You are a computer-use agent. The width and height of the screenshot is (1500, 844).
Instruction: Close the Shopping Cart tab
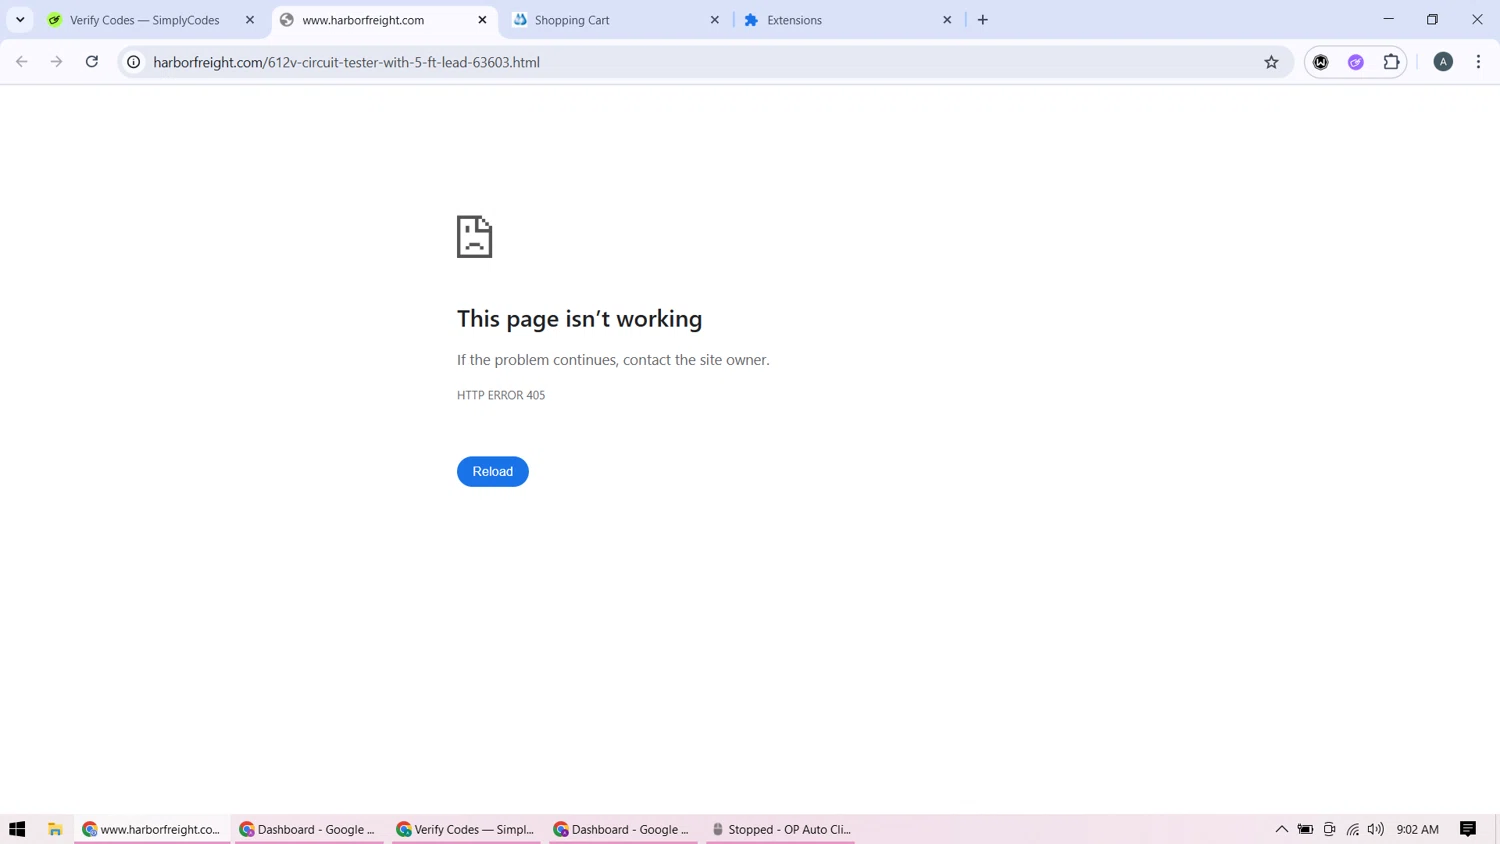(x=715, y=20)
